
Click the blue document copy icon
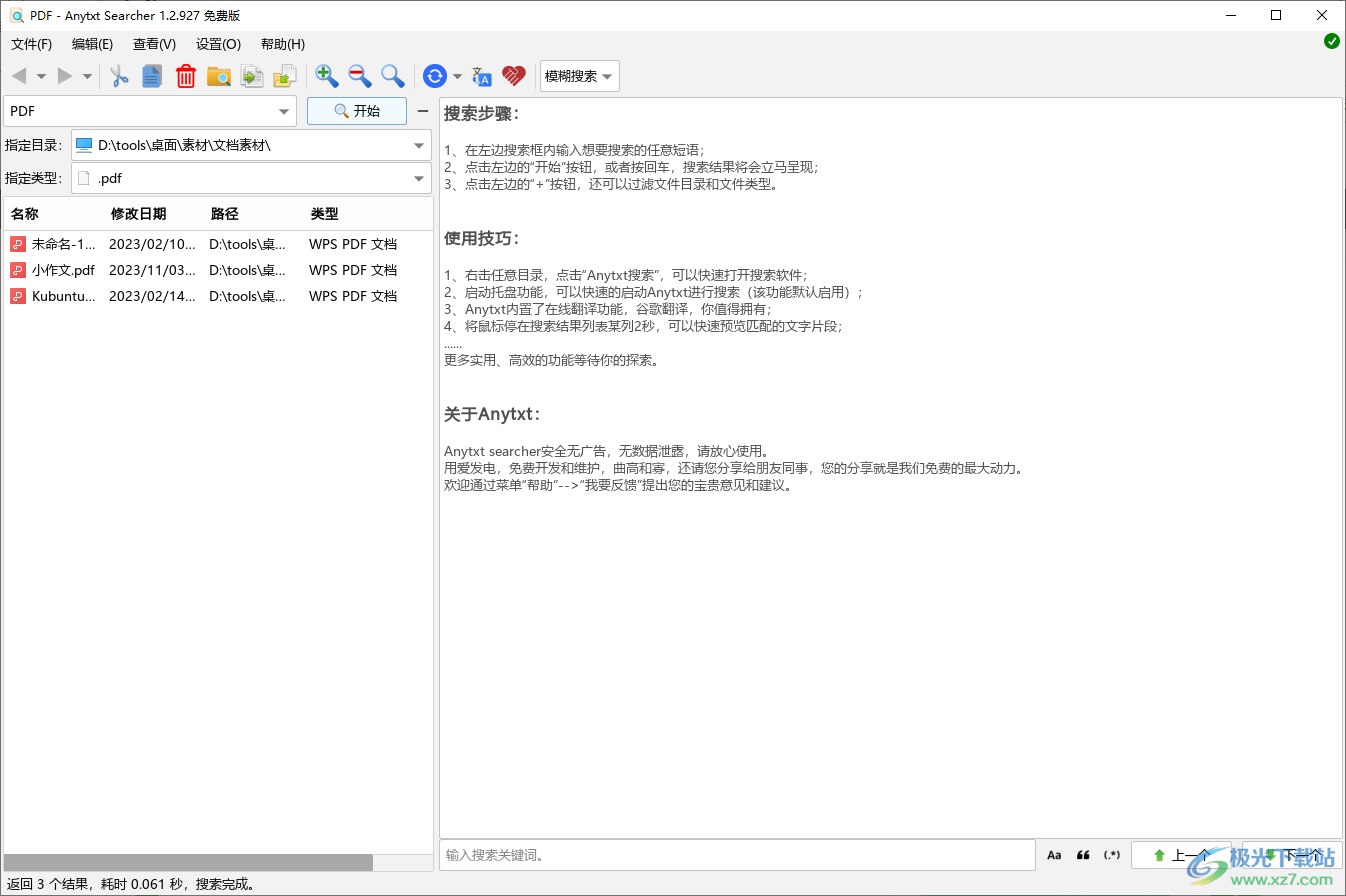(152, 76)
